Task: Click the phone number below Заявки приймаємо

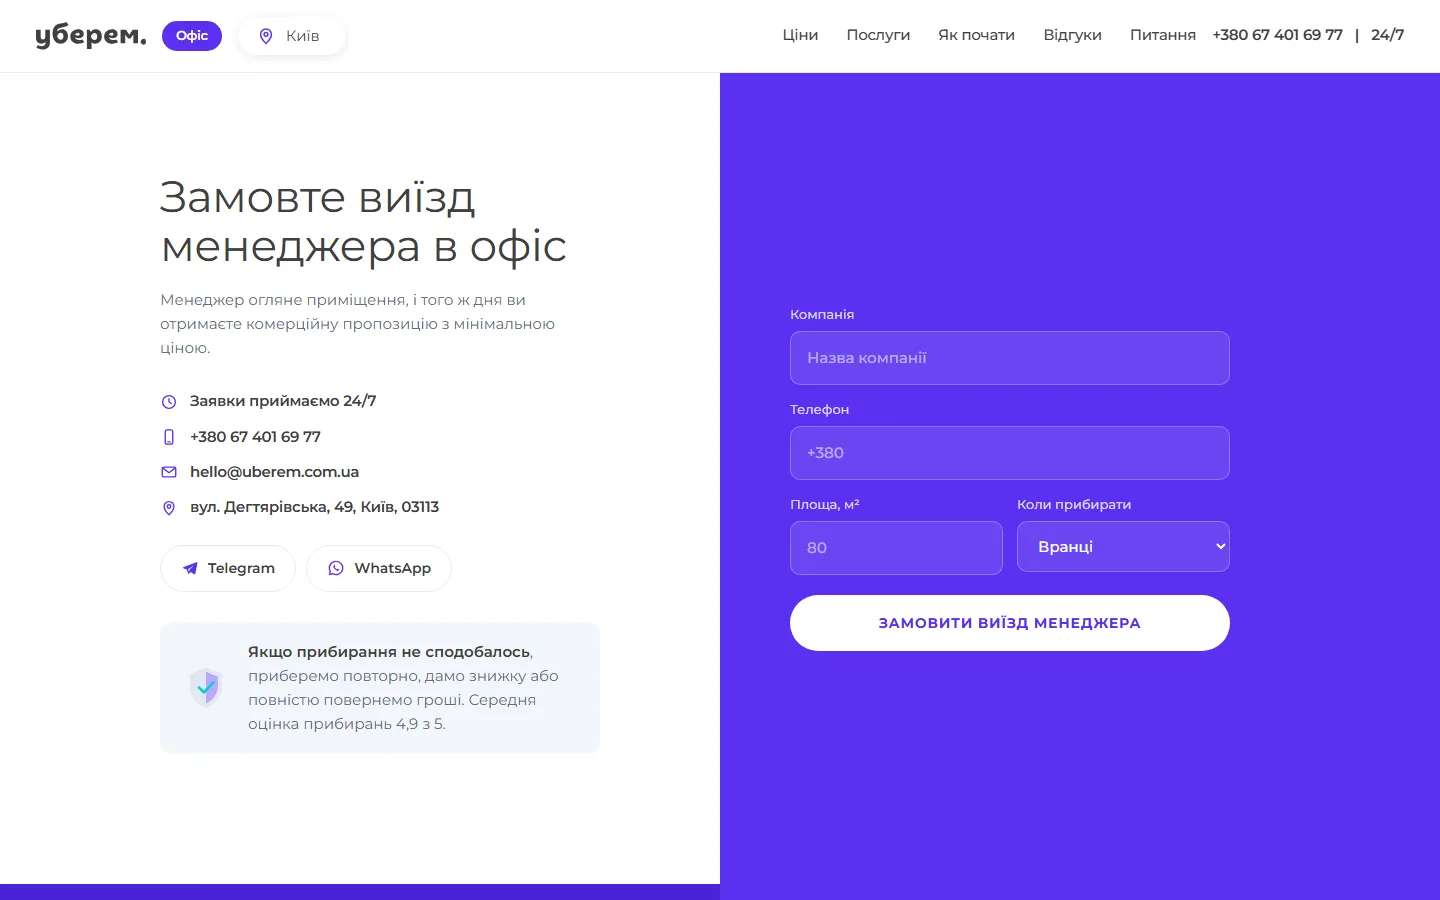Action: tap(255, 437)
